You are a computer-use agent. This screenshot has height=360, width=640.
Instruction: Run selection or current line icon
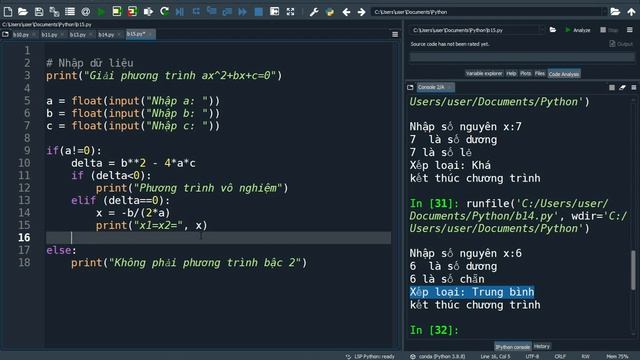(148, 12)
